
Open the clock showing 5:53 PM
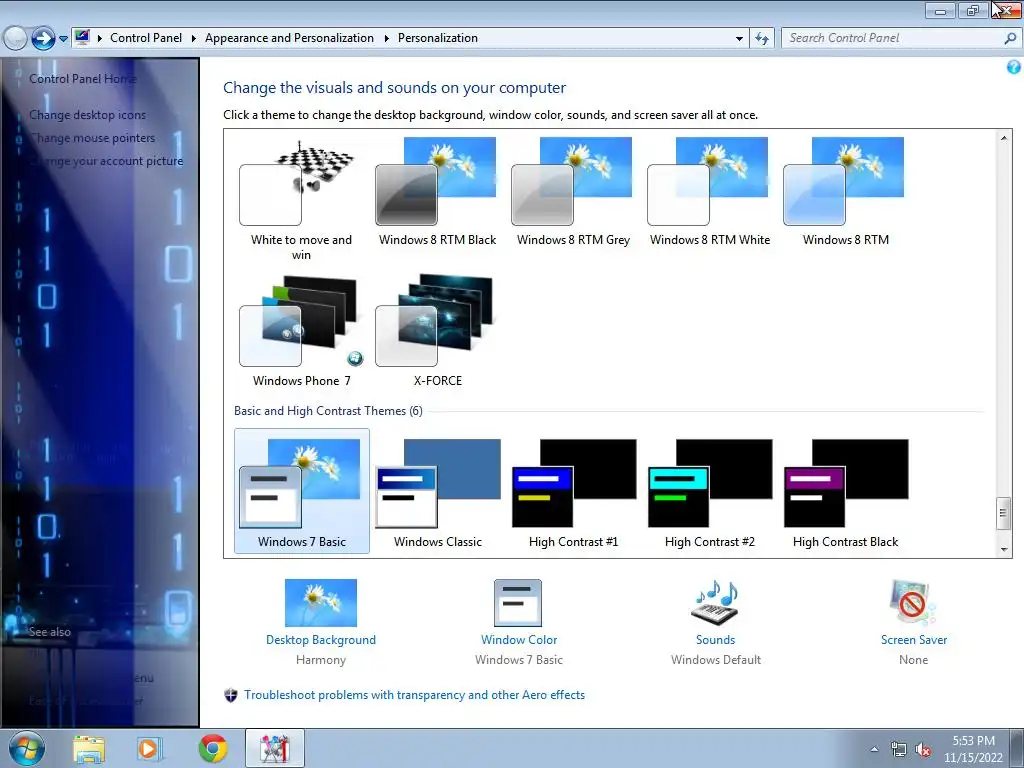tap(973, 748)
